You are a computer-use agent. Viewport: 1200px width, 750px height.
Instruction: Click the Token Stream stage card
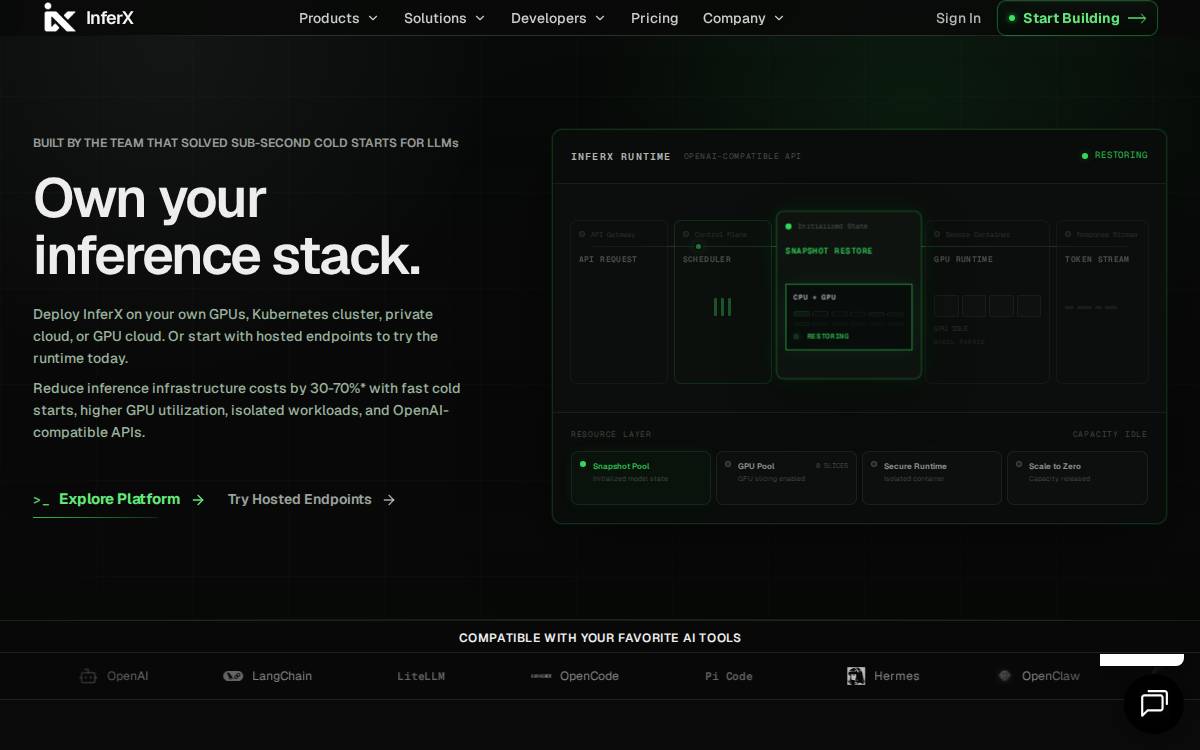point(1102,302)
